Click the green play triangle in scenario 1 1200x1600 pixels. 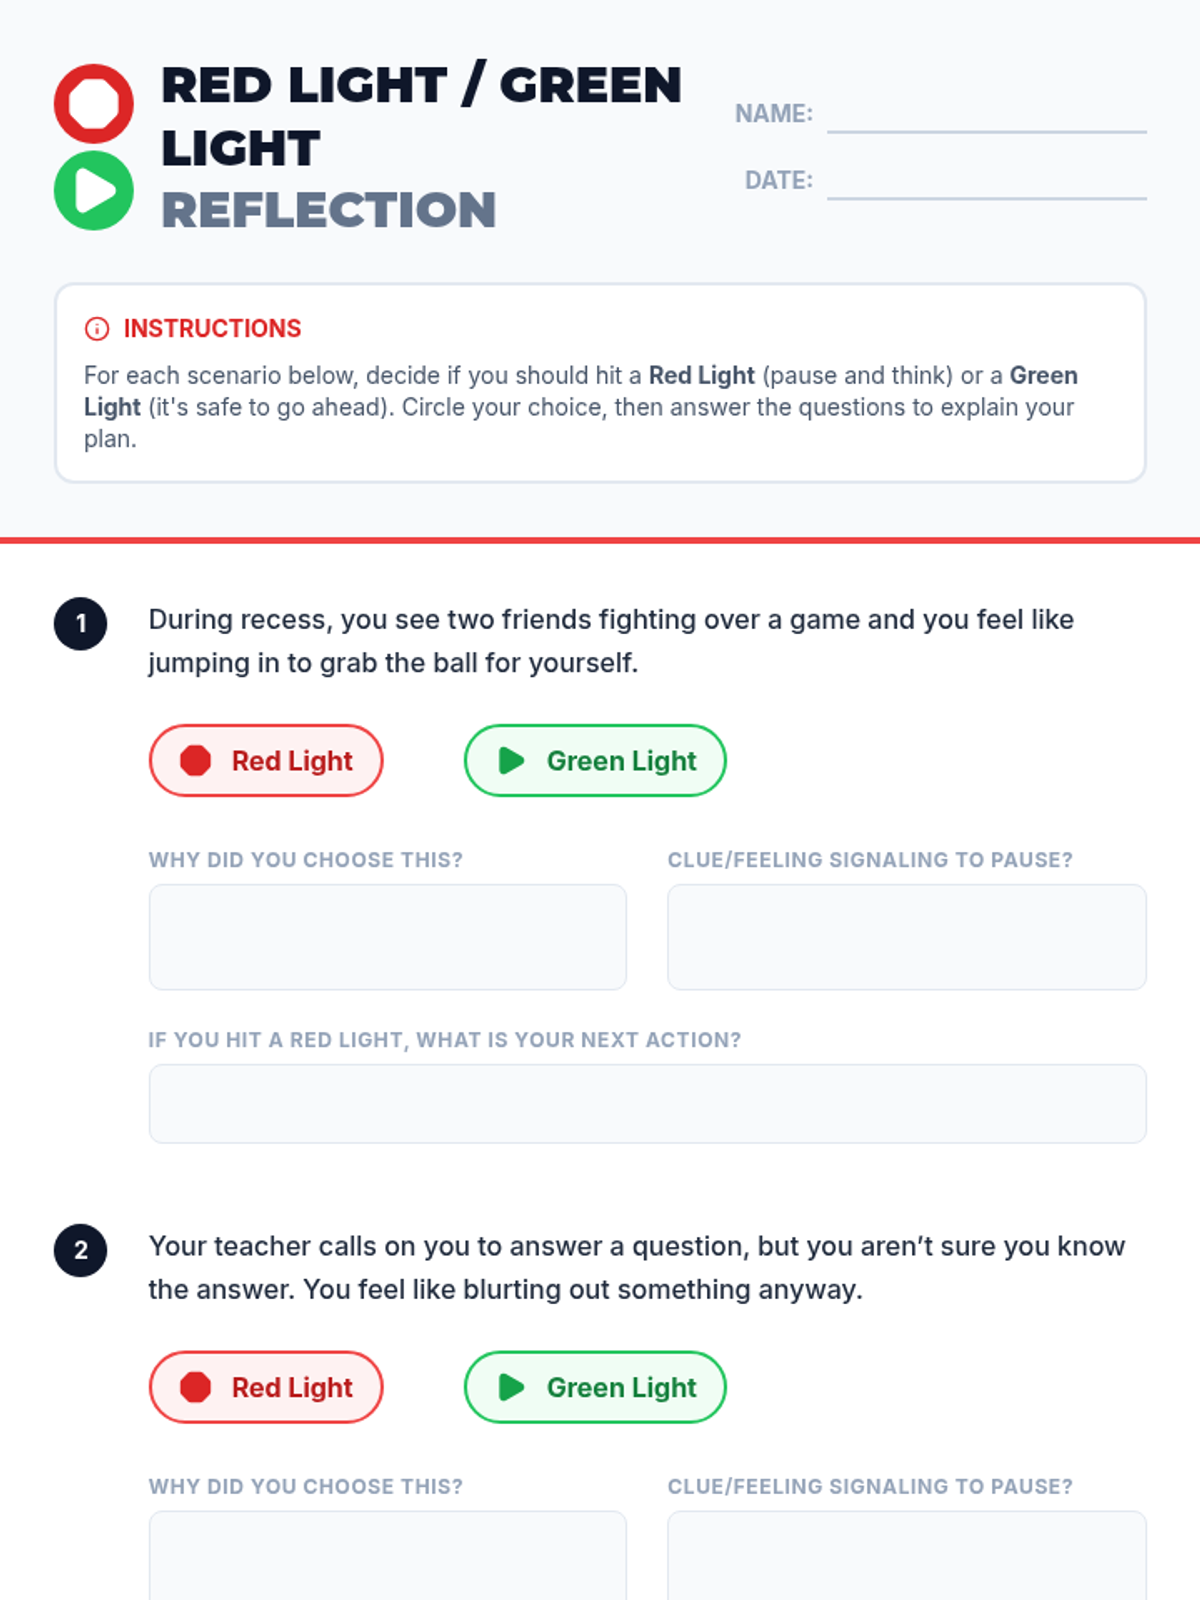[x=512, y=761]
